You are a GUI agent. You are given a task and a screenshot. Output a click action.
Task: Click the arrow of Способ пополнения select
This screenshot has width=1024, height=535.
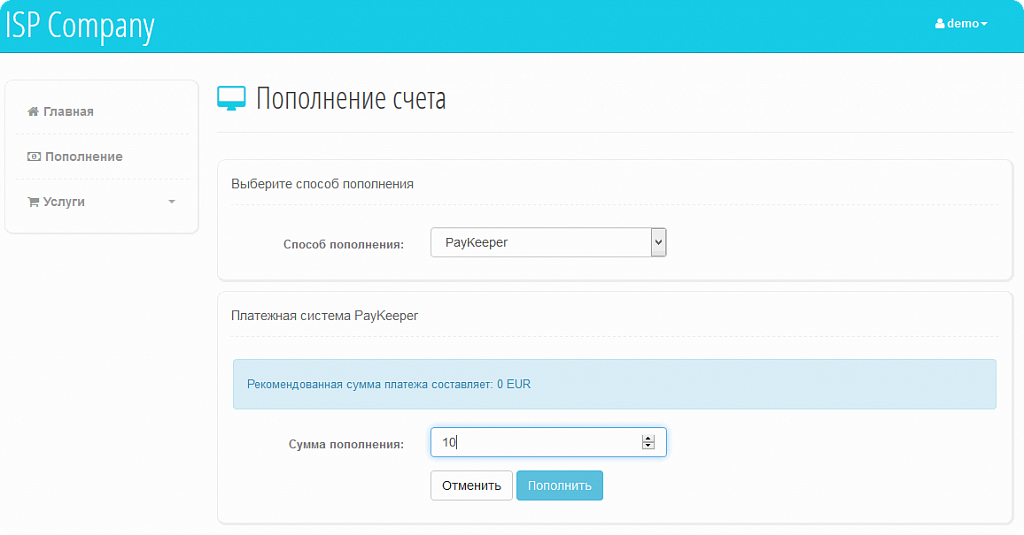click(658, 242)
